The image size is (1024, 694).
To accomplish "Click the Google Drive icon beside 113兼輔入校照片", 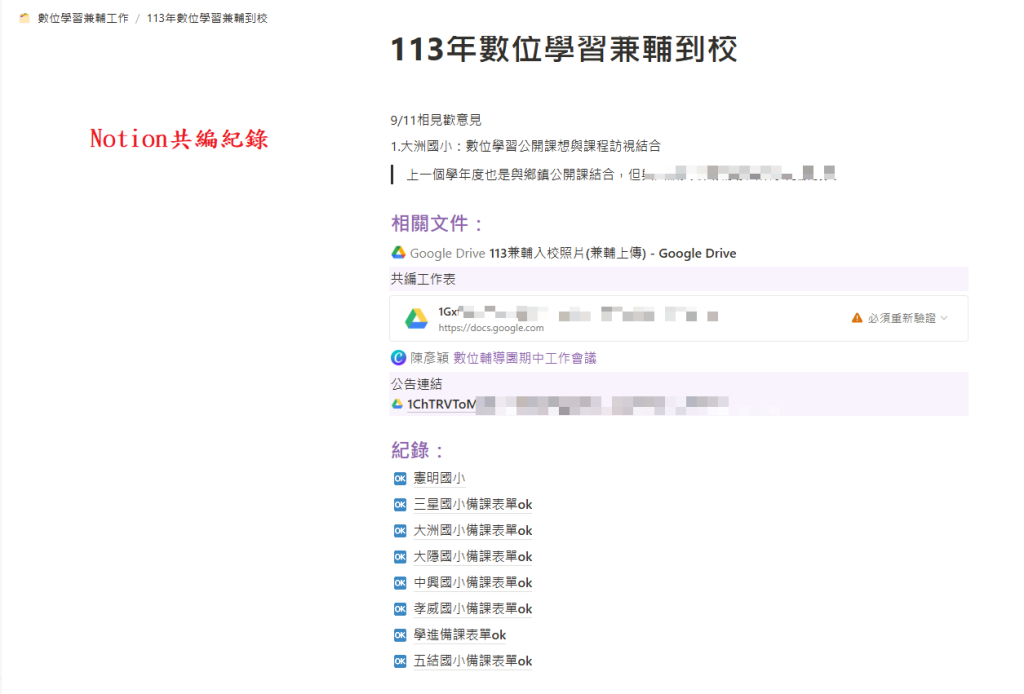I will pyautogui.click(x=398, y=253).
